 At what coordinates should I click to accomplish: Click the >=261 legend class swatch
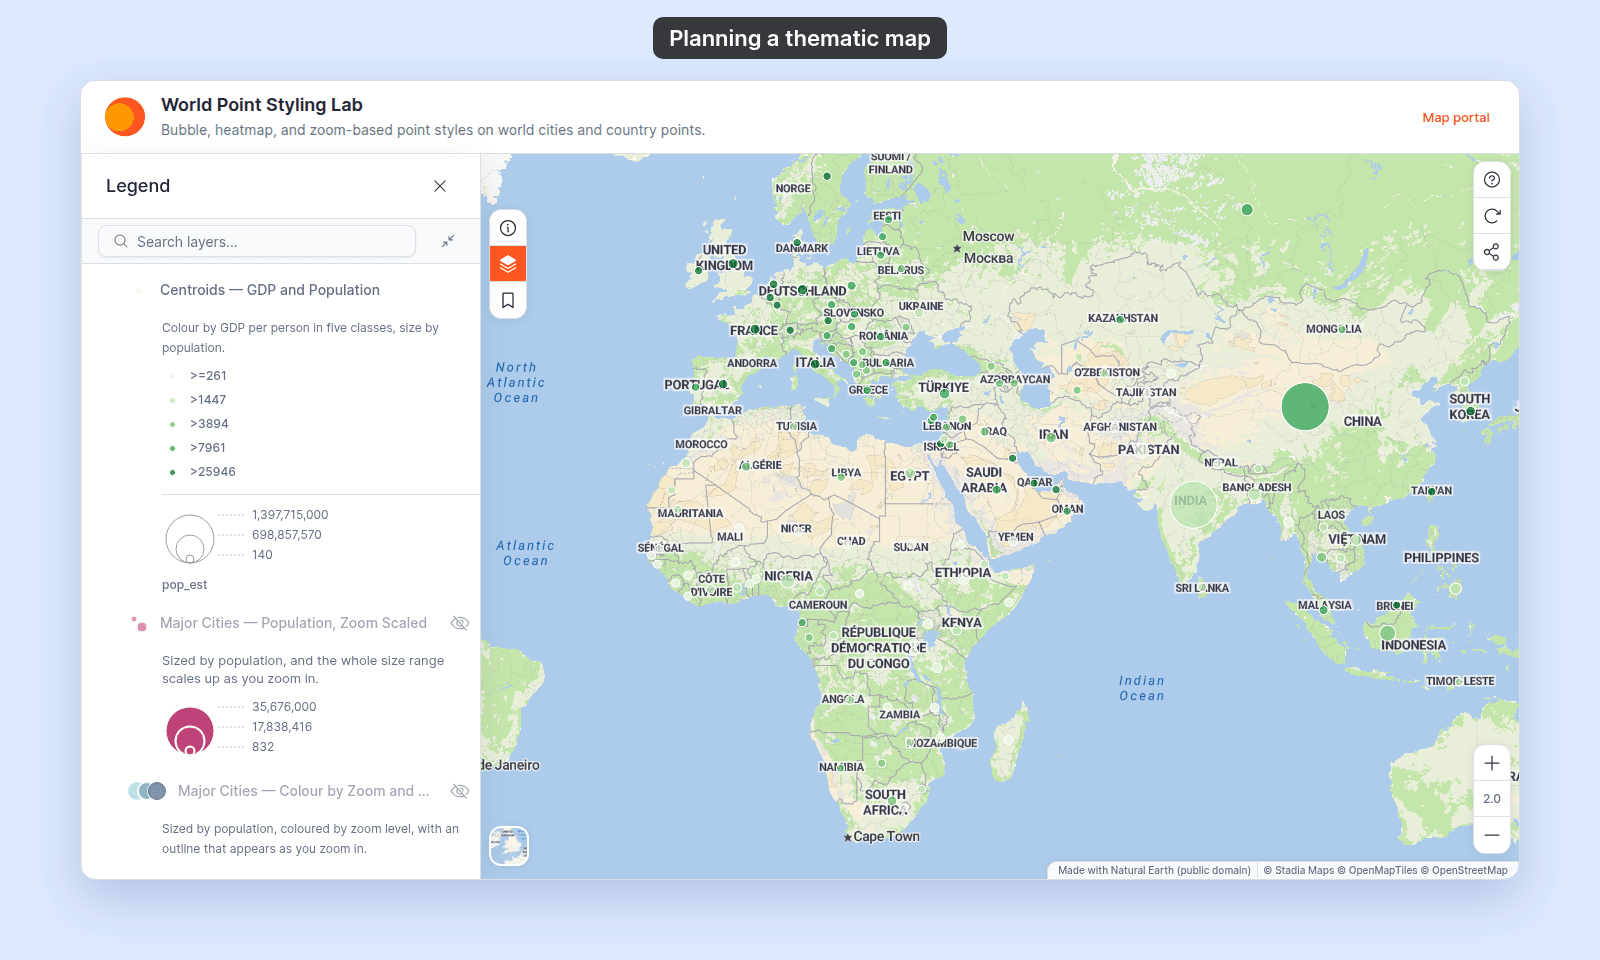173,376
